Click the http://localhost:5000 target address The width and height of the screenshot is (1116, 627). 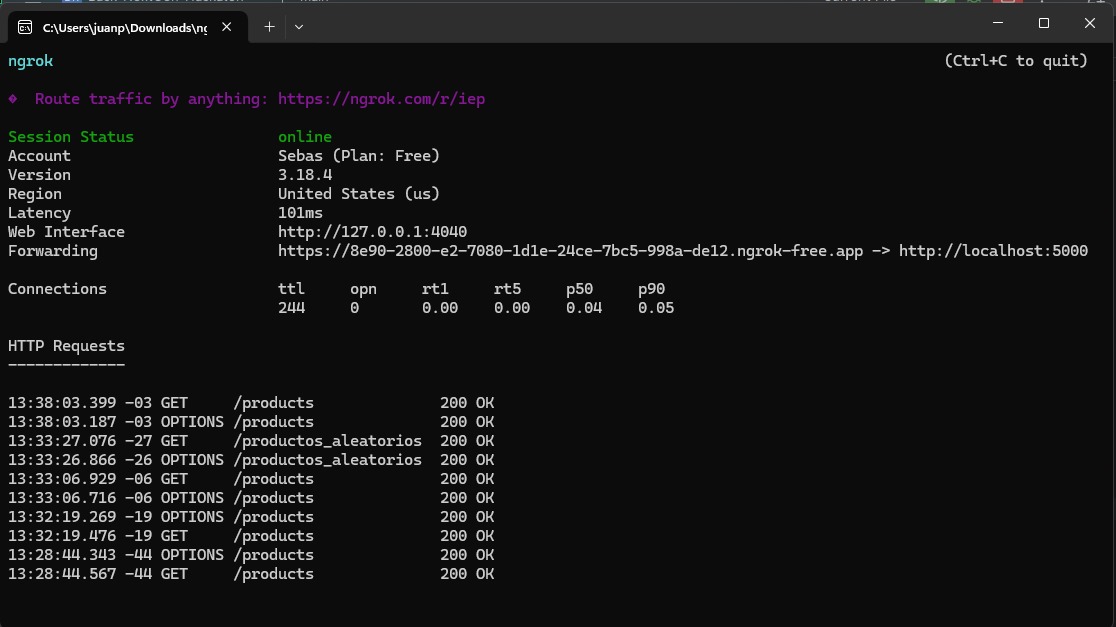(x=993, y=251)
